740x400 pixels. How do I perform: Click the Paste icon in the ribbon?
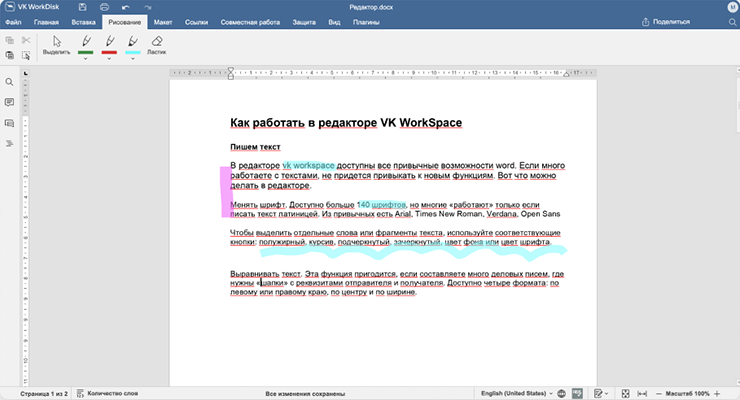pos(9,55)
